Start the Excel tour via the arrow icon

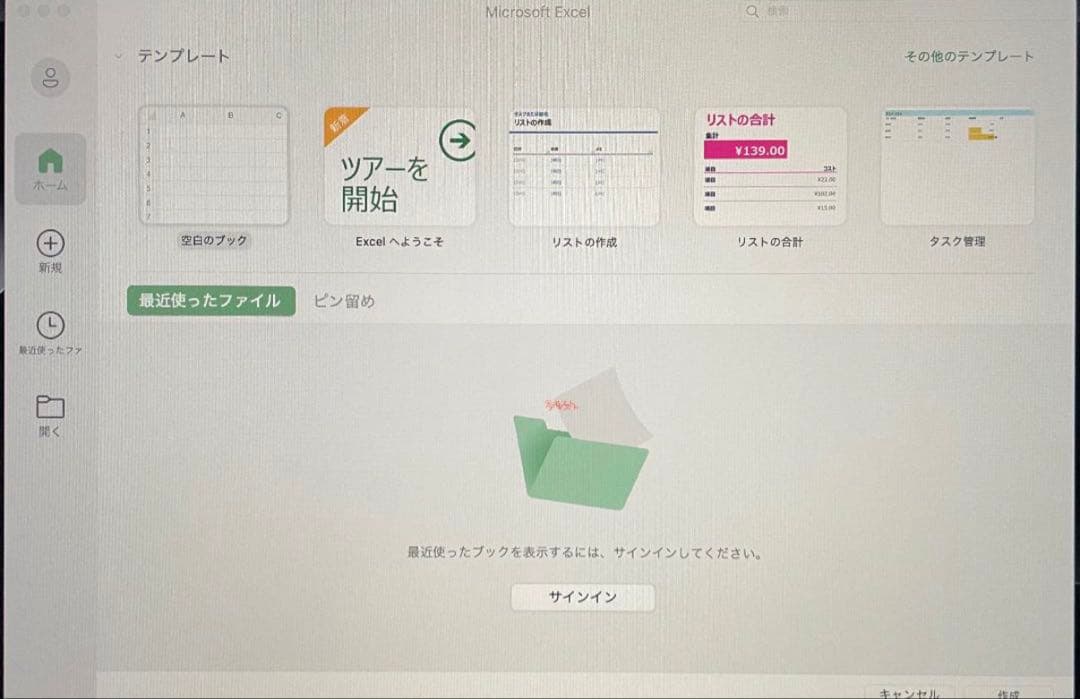459,142
